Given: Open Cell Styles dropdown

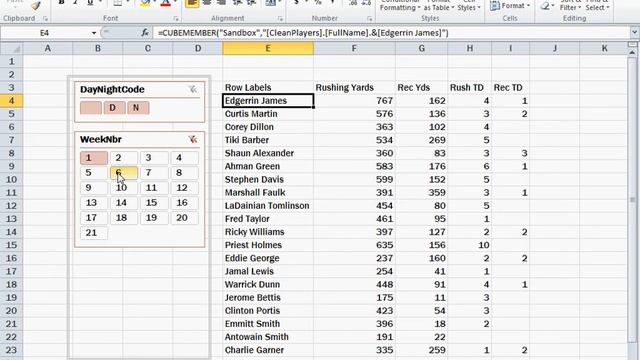Looking at the screenshot, I should click(469, 6).
